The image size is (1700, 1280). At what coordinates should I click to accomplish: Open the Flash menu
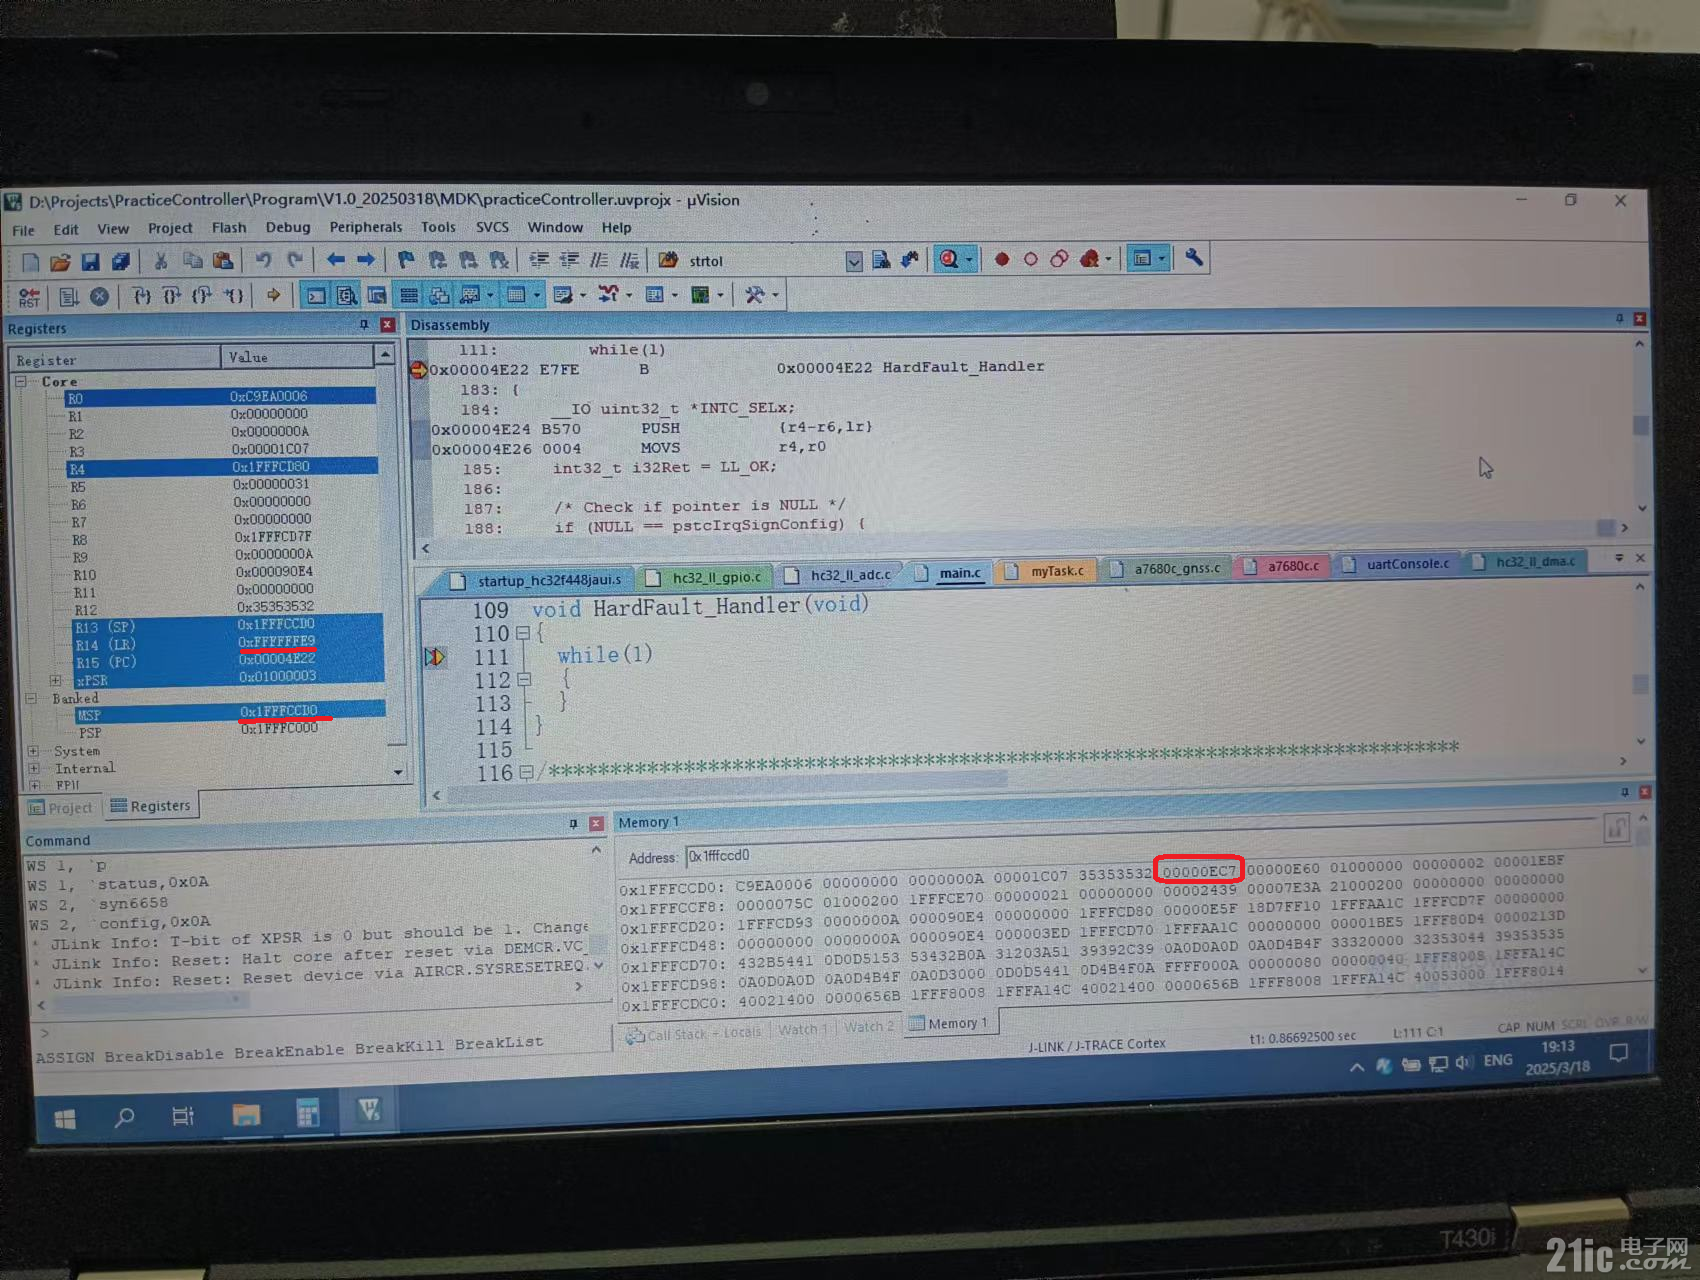click(x=229, y=228)
